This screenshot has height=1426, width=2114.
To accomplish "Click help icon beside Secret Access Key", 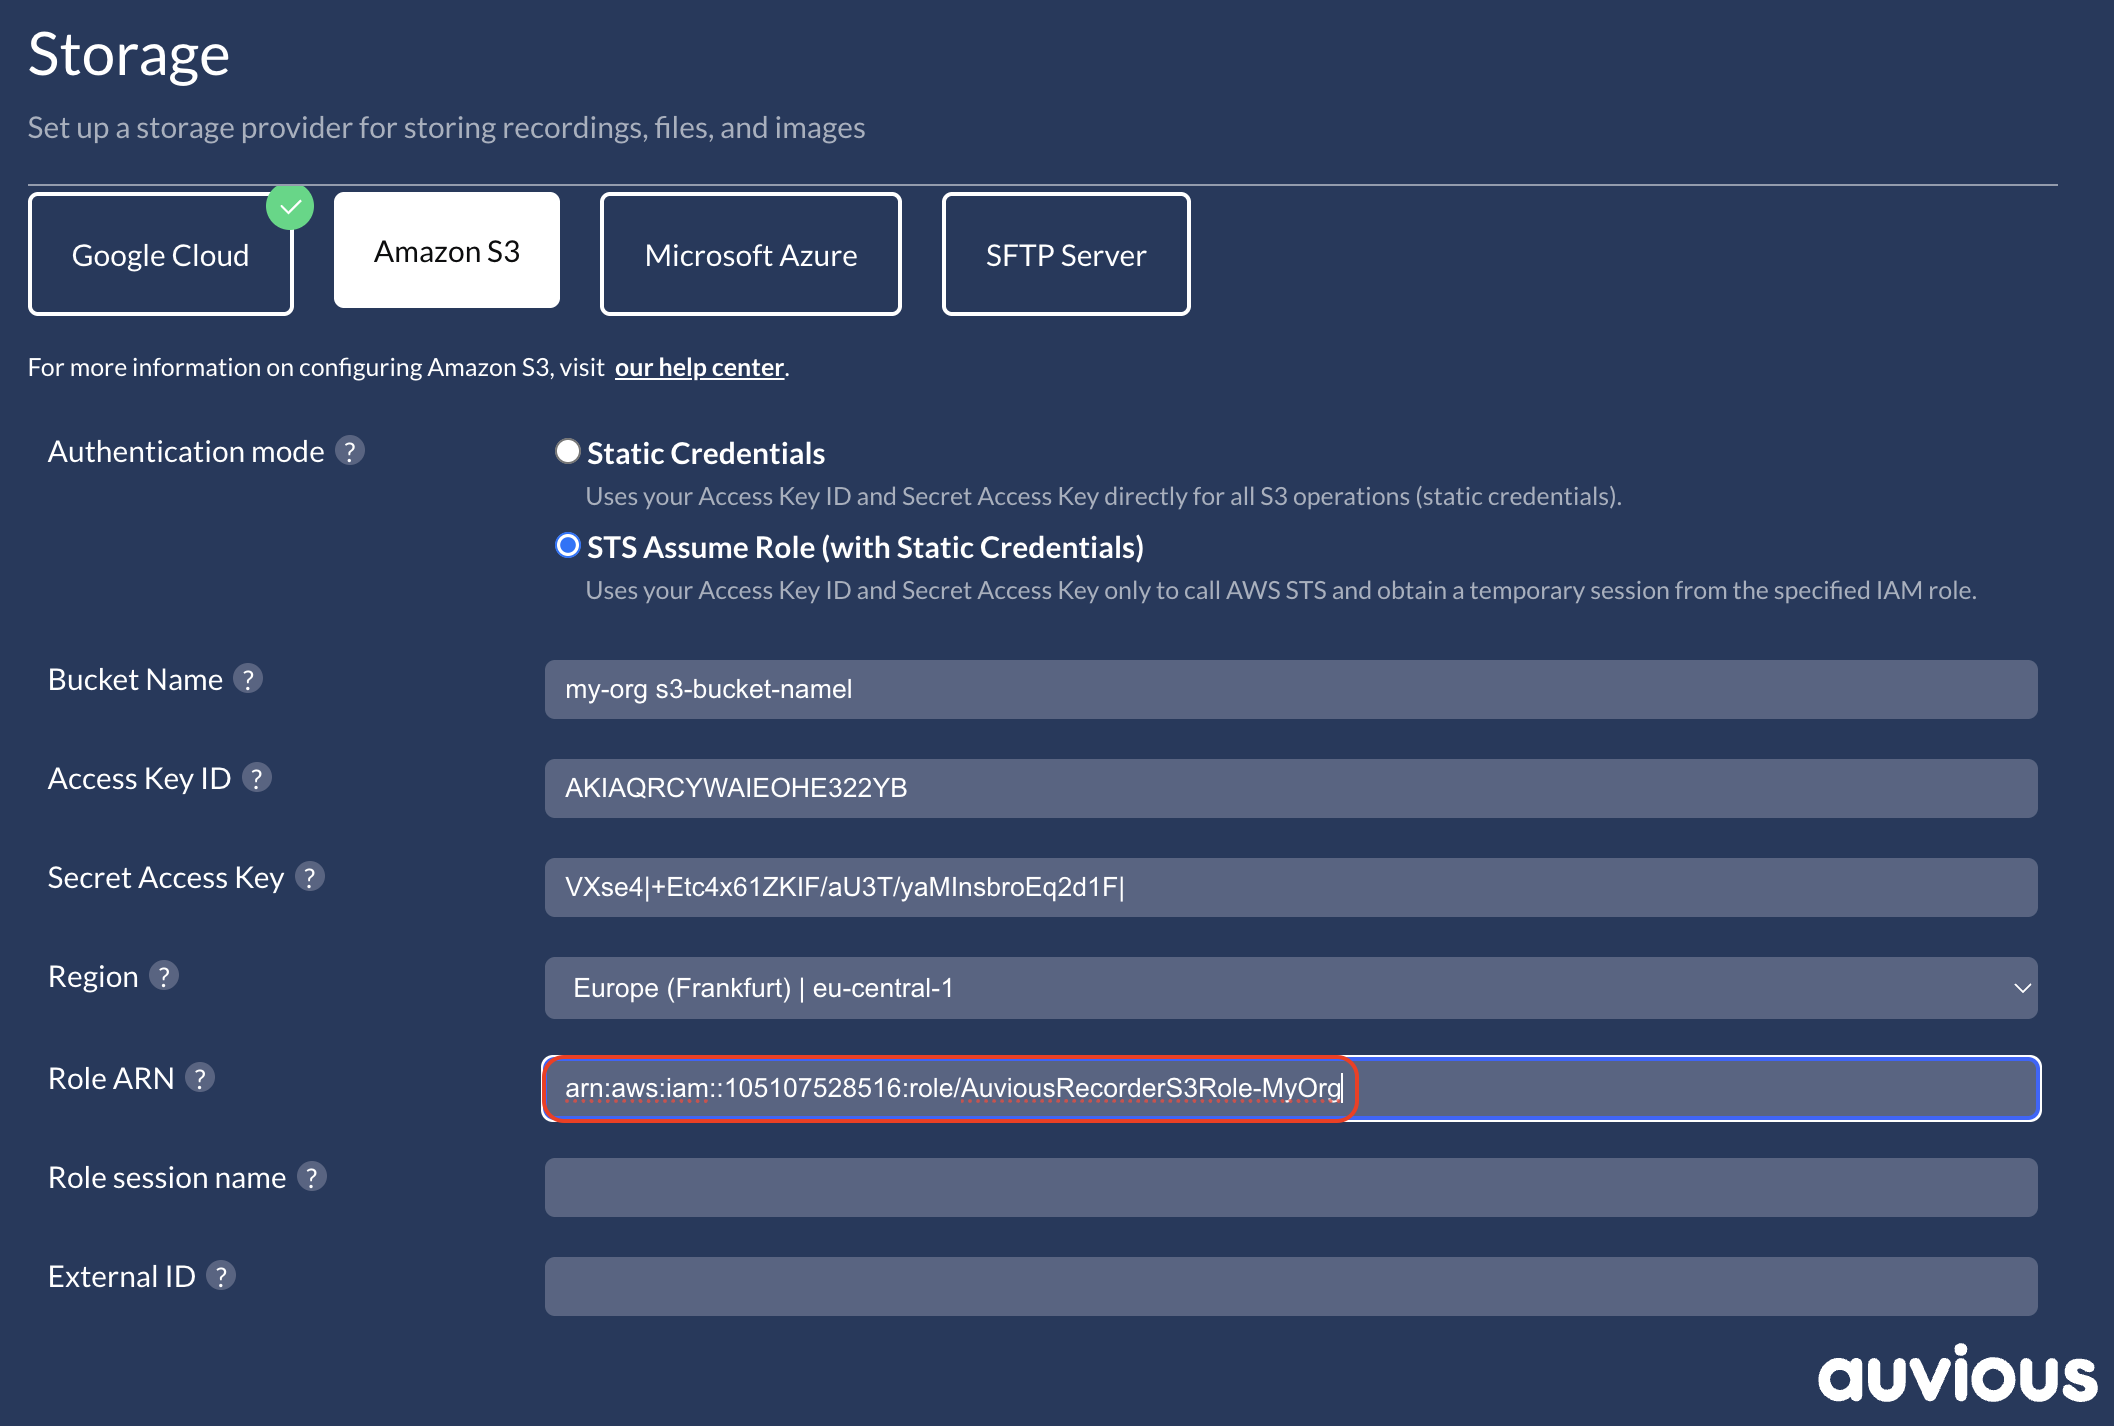I will point(310,877).
